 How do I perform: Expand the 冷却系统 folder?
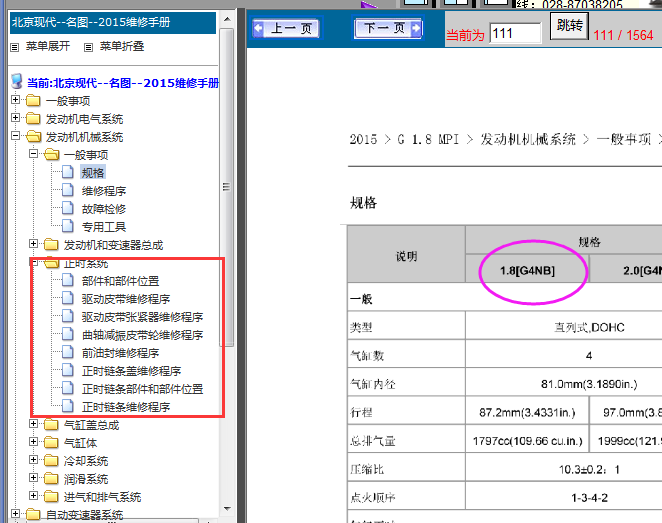coord(34,459)
